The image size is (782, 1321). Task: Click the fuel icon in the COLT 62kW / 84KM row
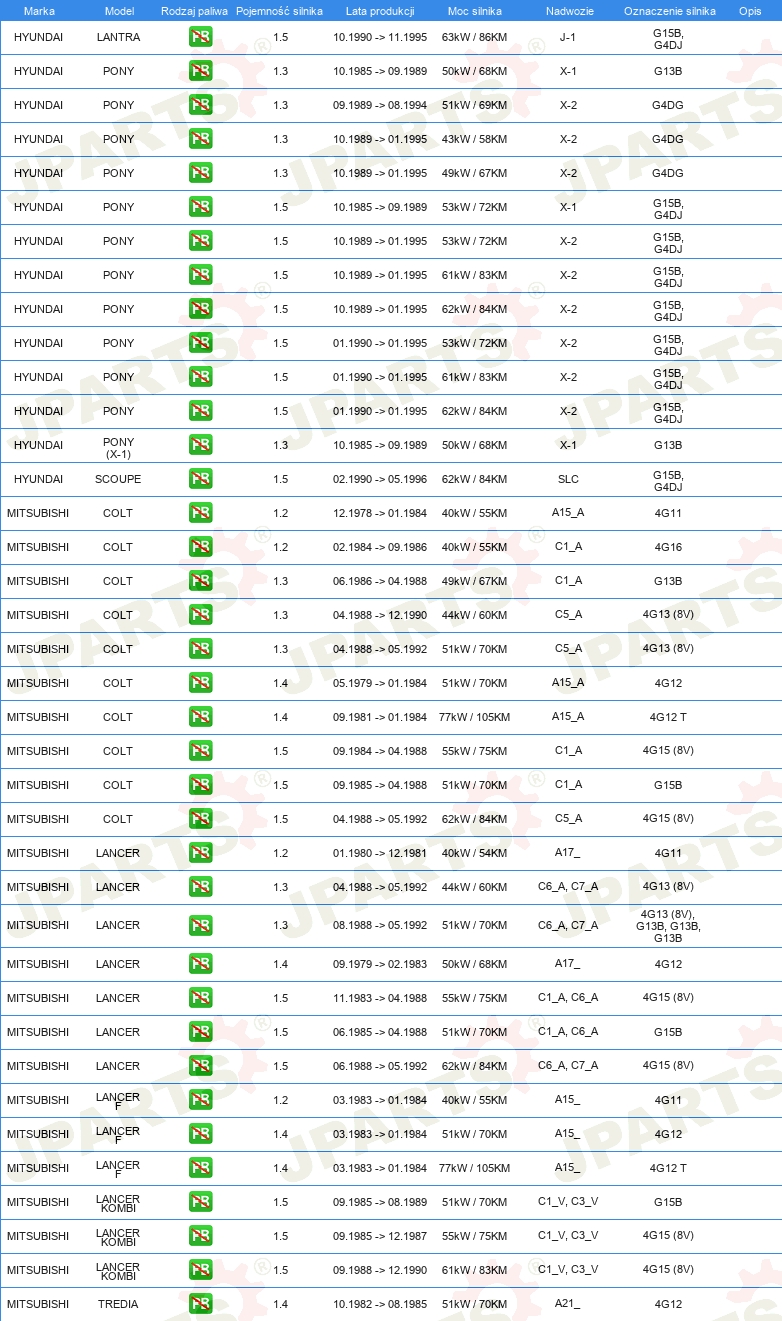pyautogui.click(x=201, y=819)
